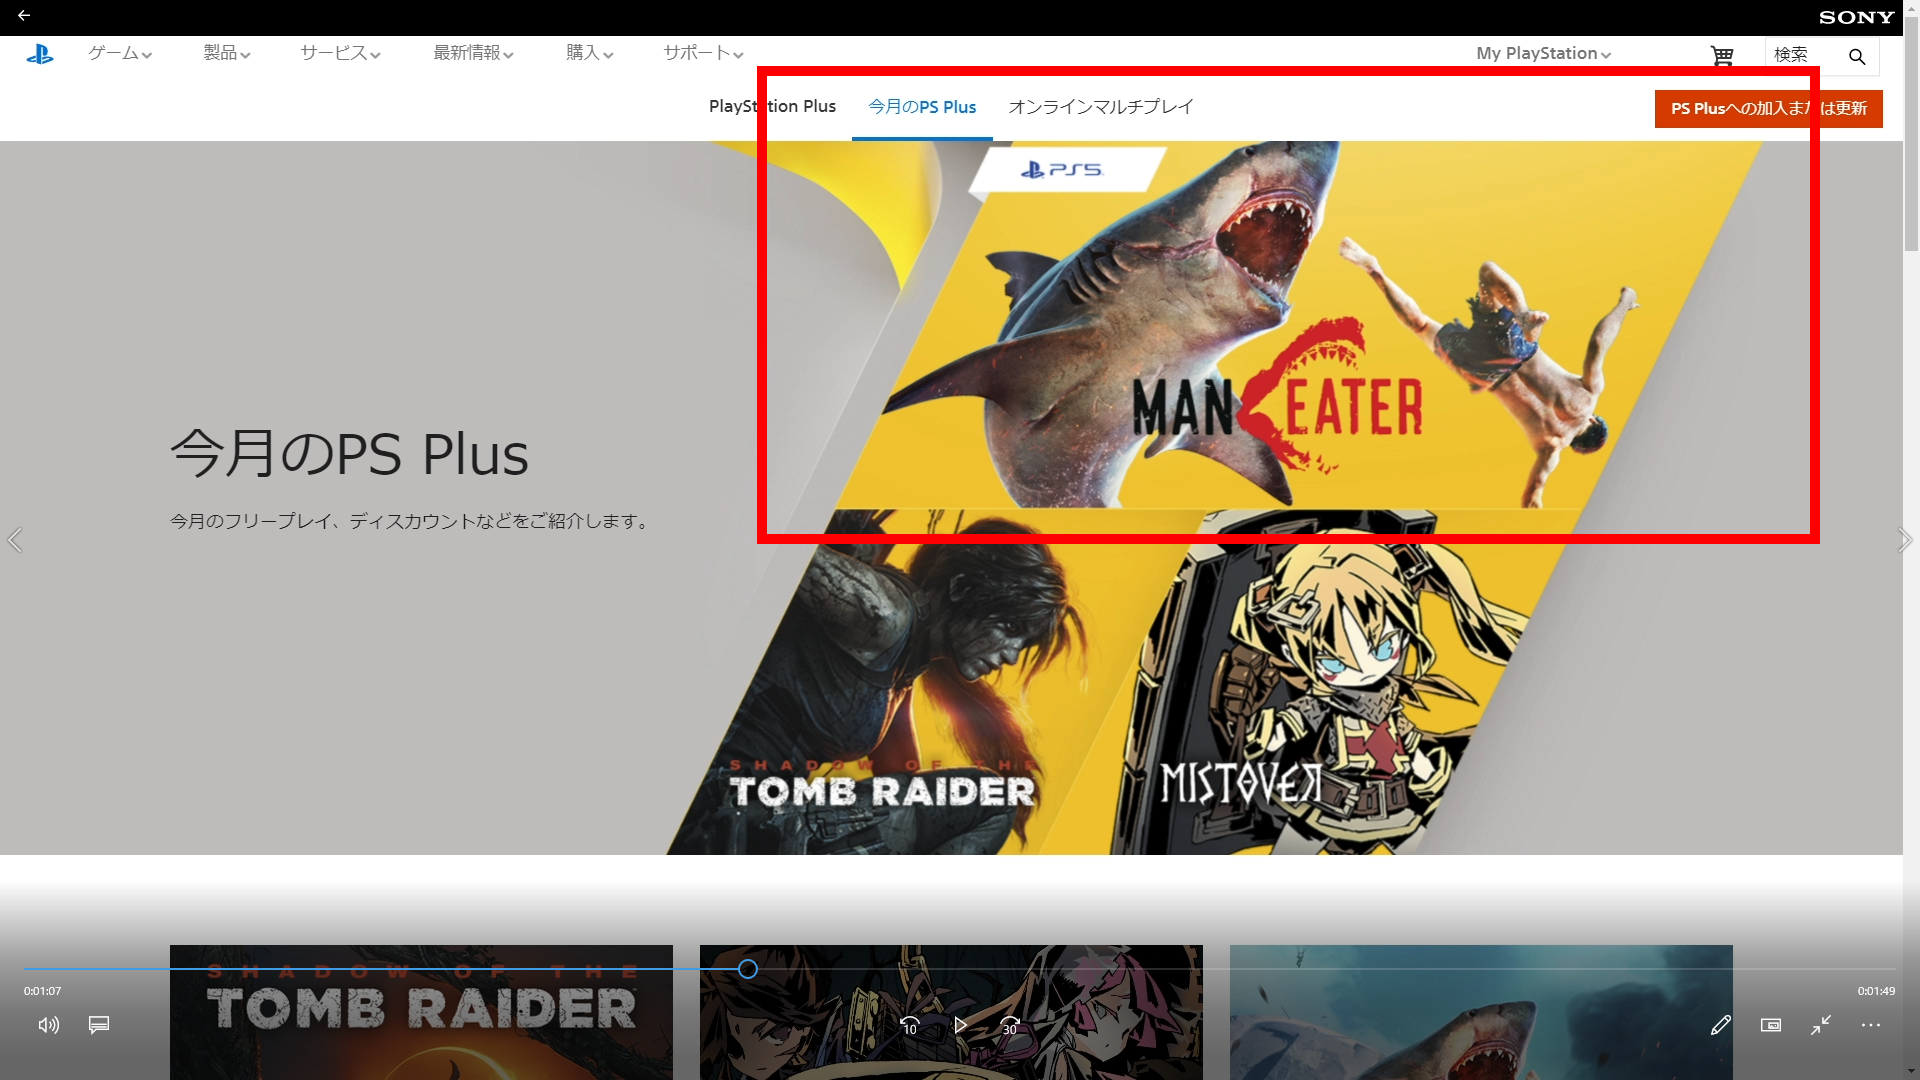Expand the サービス menu
This screenshot has width=1920, height=1080.
341,53
